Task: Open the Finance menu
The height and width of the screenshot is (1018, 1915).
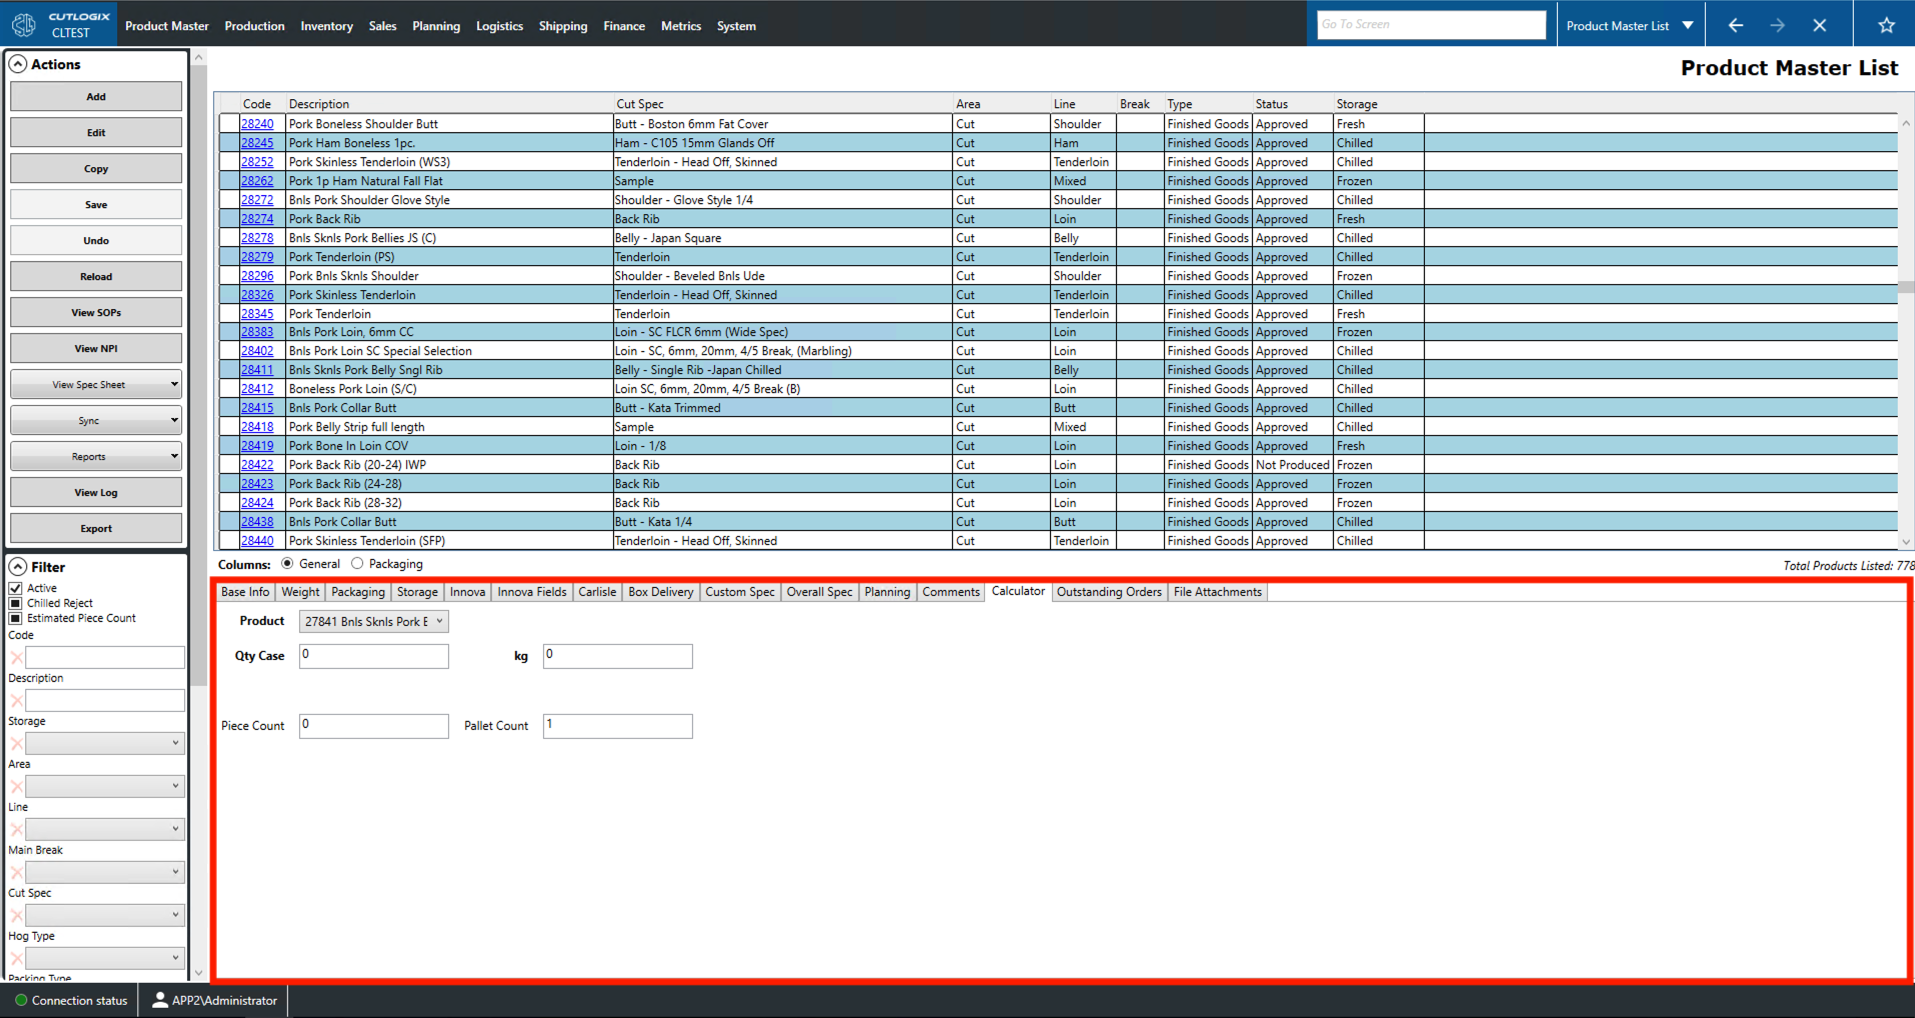Action: pyautogui.click(x=624, y=26)
